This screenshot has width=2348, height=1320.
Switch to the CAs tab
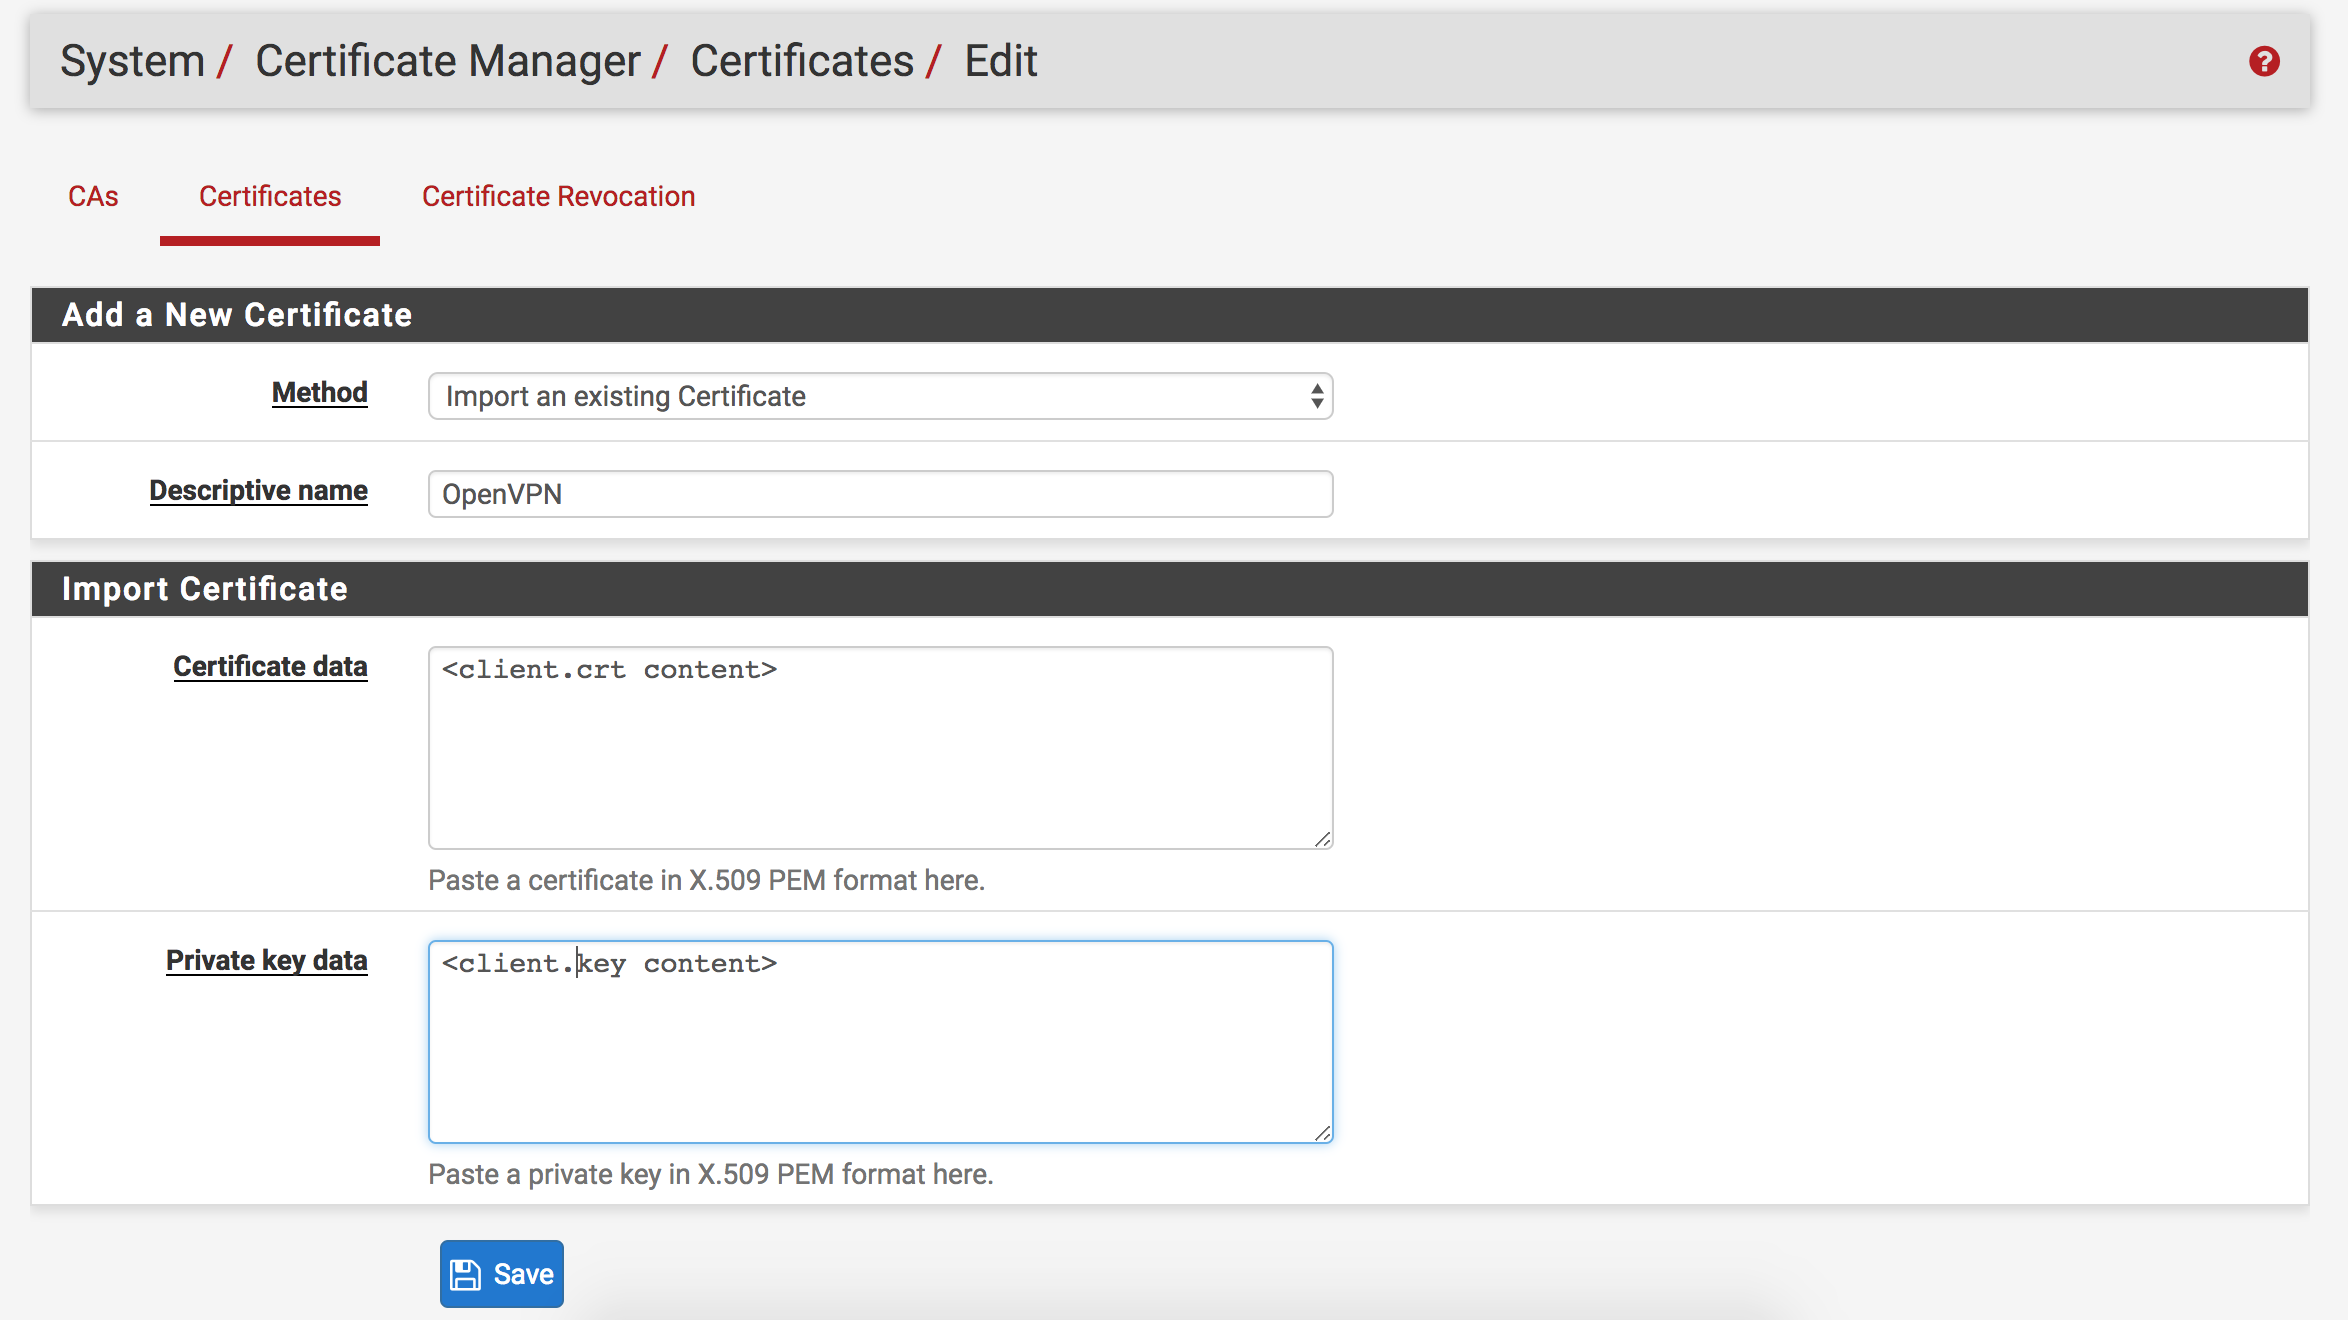click(93, 196)
